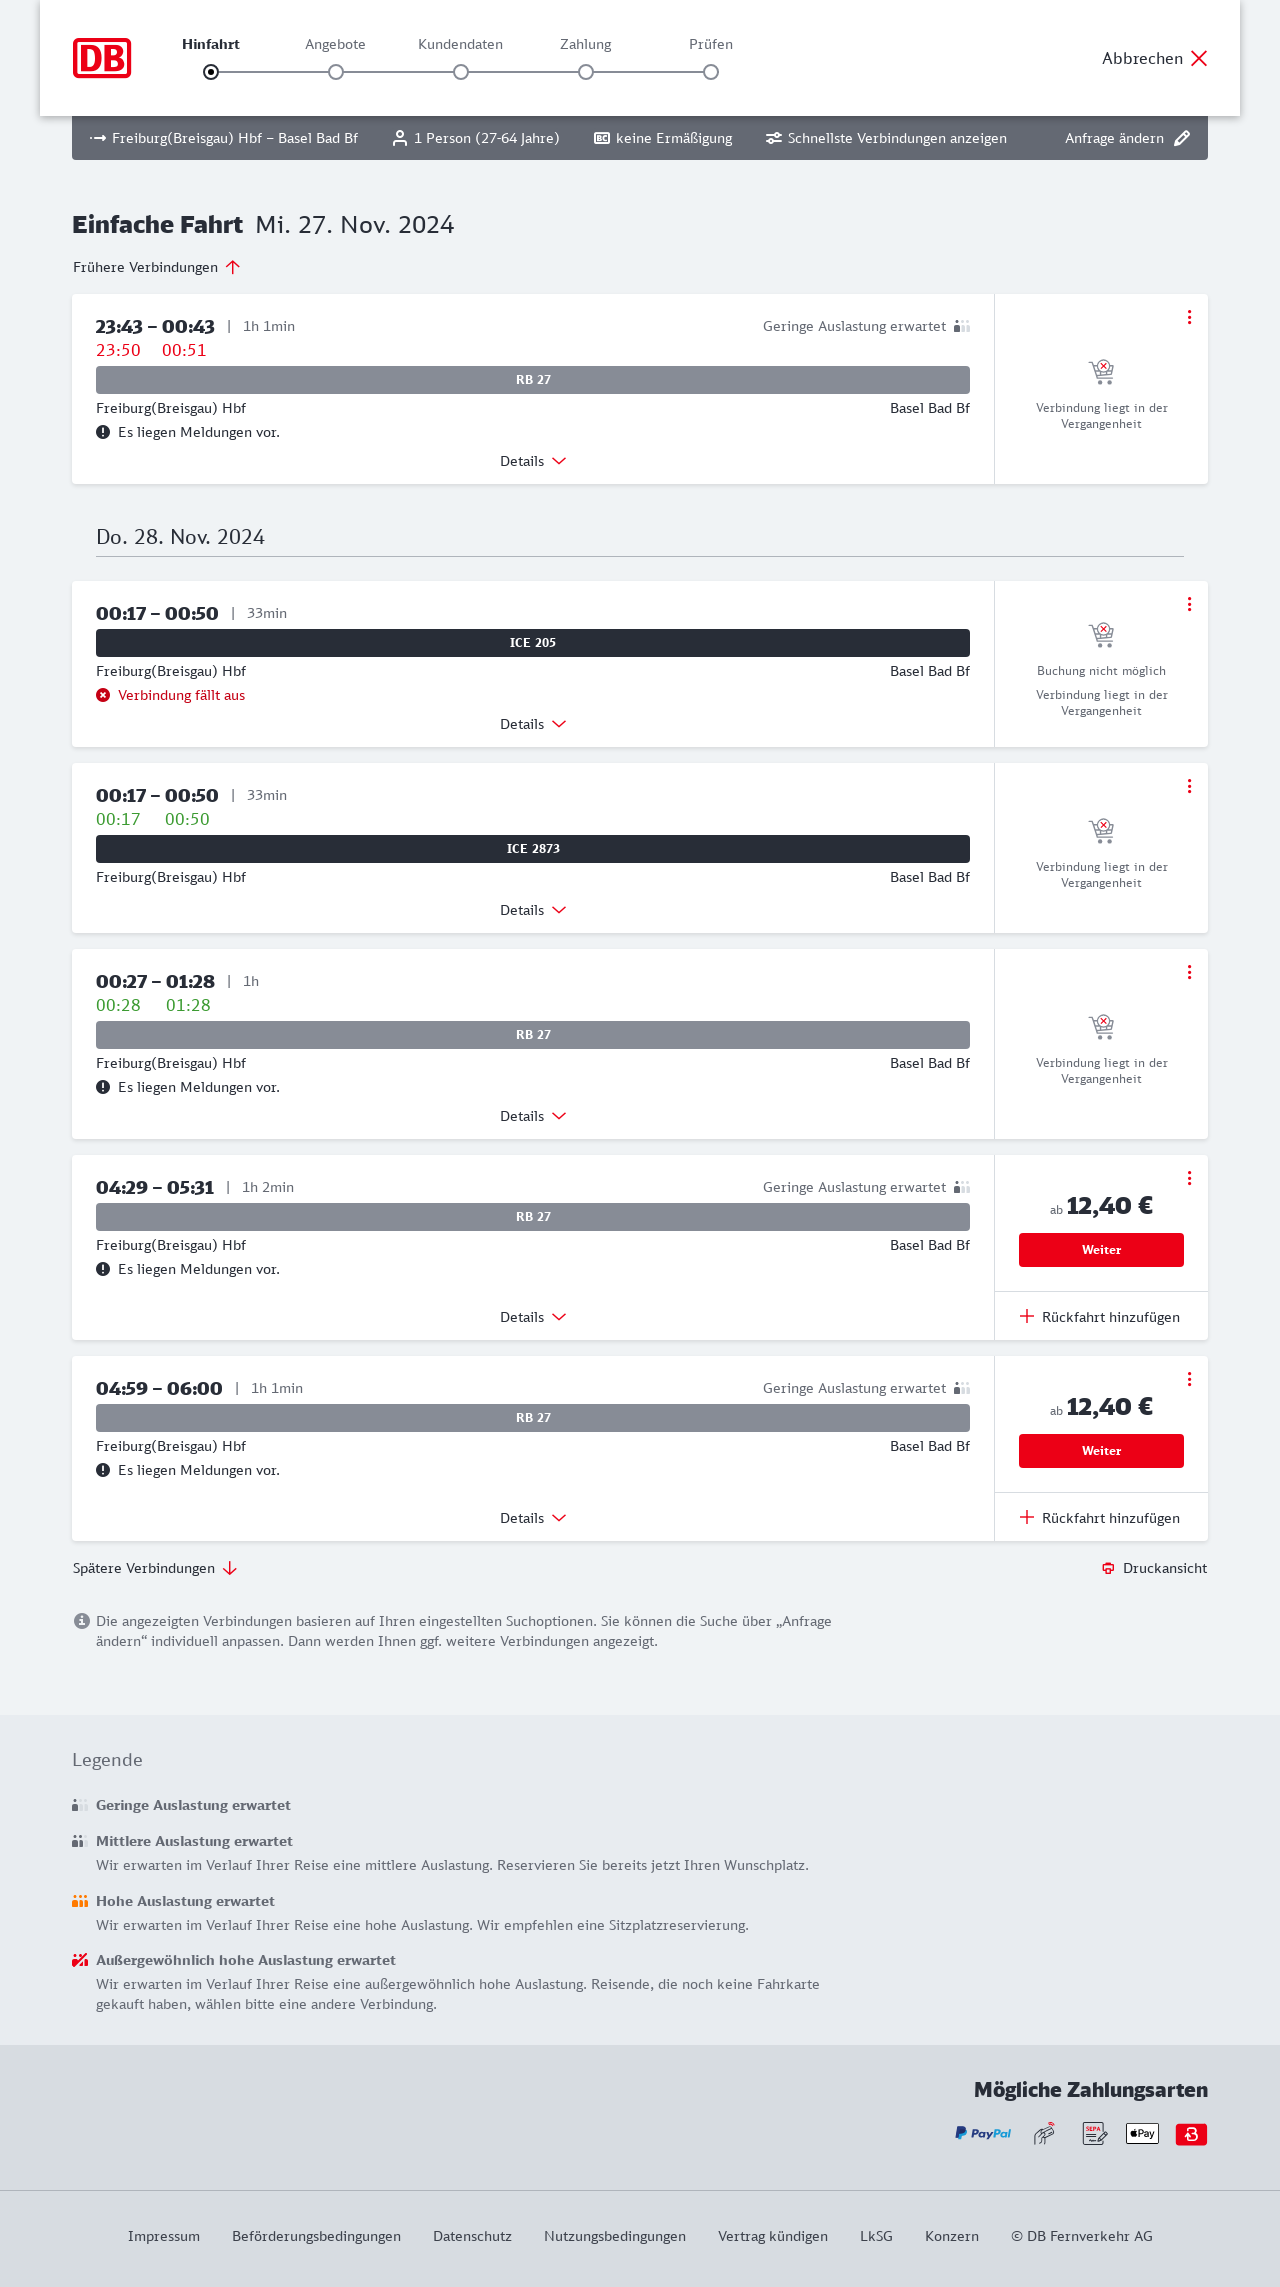This screenshot has width=1280, height=2287.
Task: Expand Details for ICE 2873 connection
Action: point(533,910)
